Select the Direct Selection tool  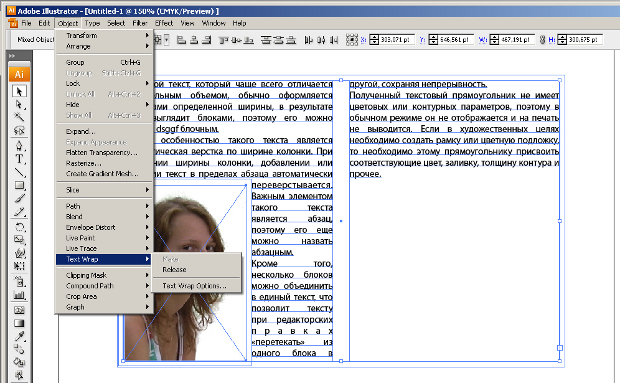pos(19,104)
